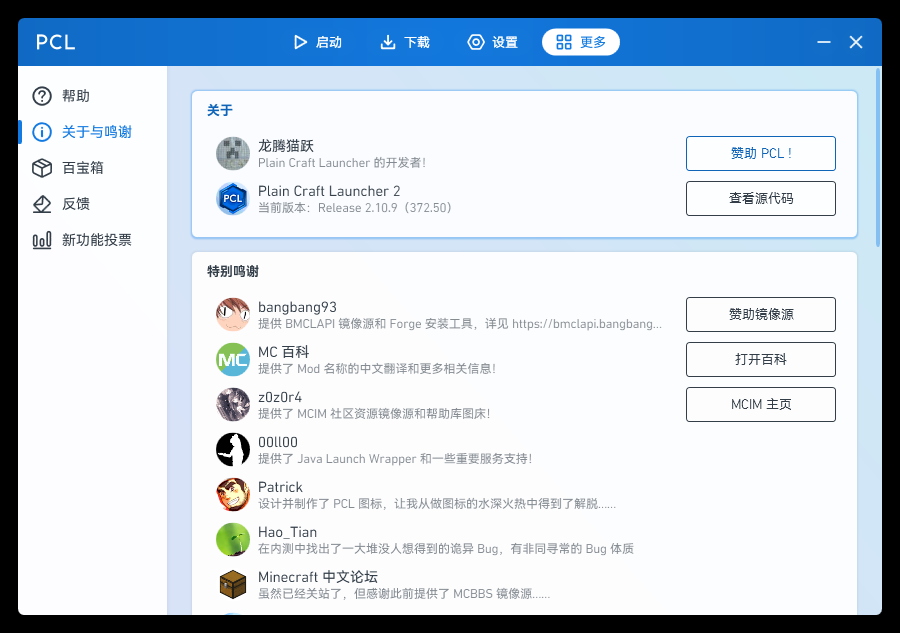Close the PCL window
900x633 pixels.
(856, 42)
